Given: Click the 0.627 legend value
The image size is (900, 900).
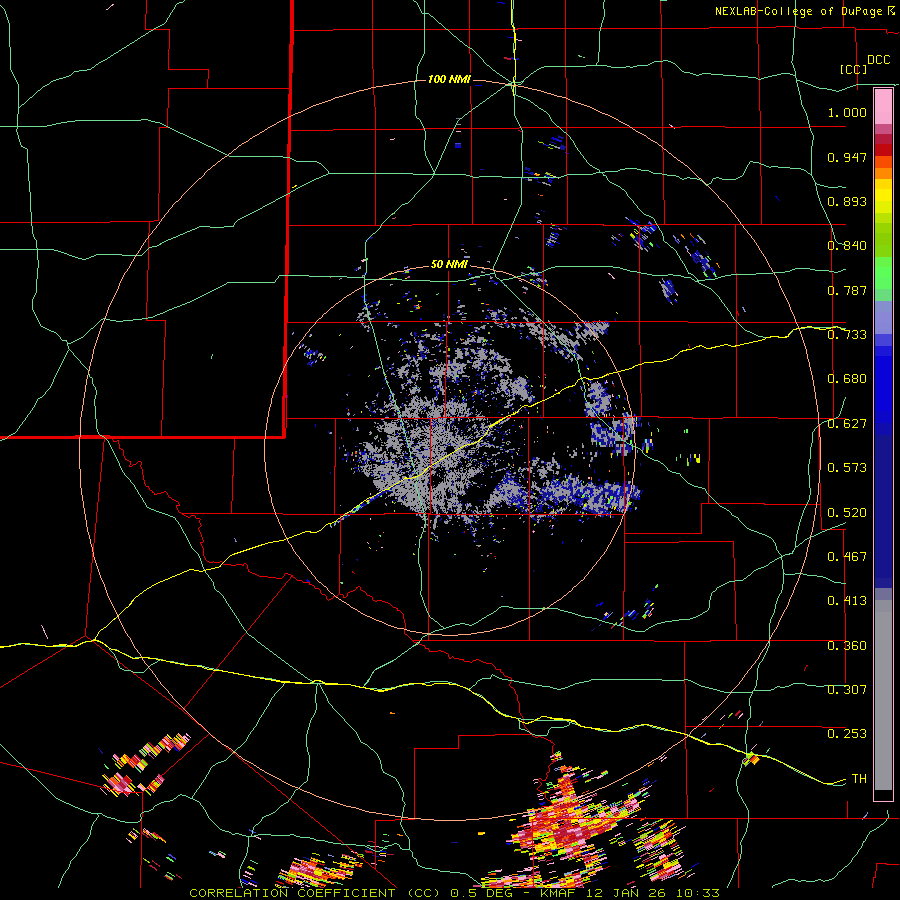Looking at the screenshot, I should (x=847, y=424).
